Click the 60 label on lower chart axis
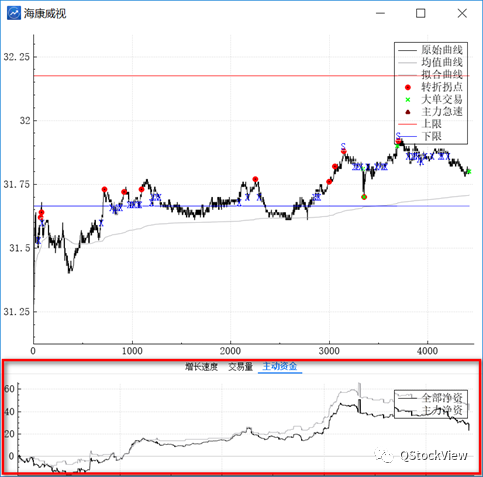The image size is (483, 477). pyautogui.click(x=9, y=389)
